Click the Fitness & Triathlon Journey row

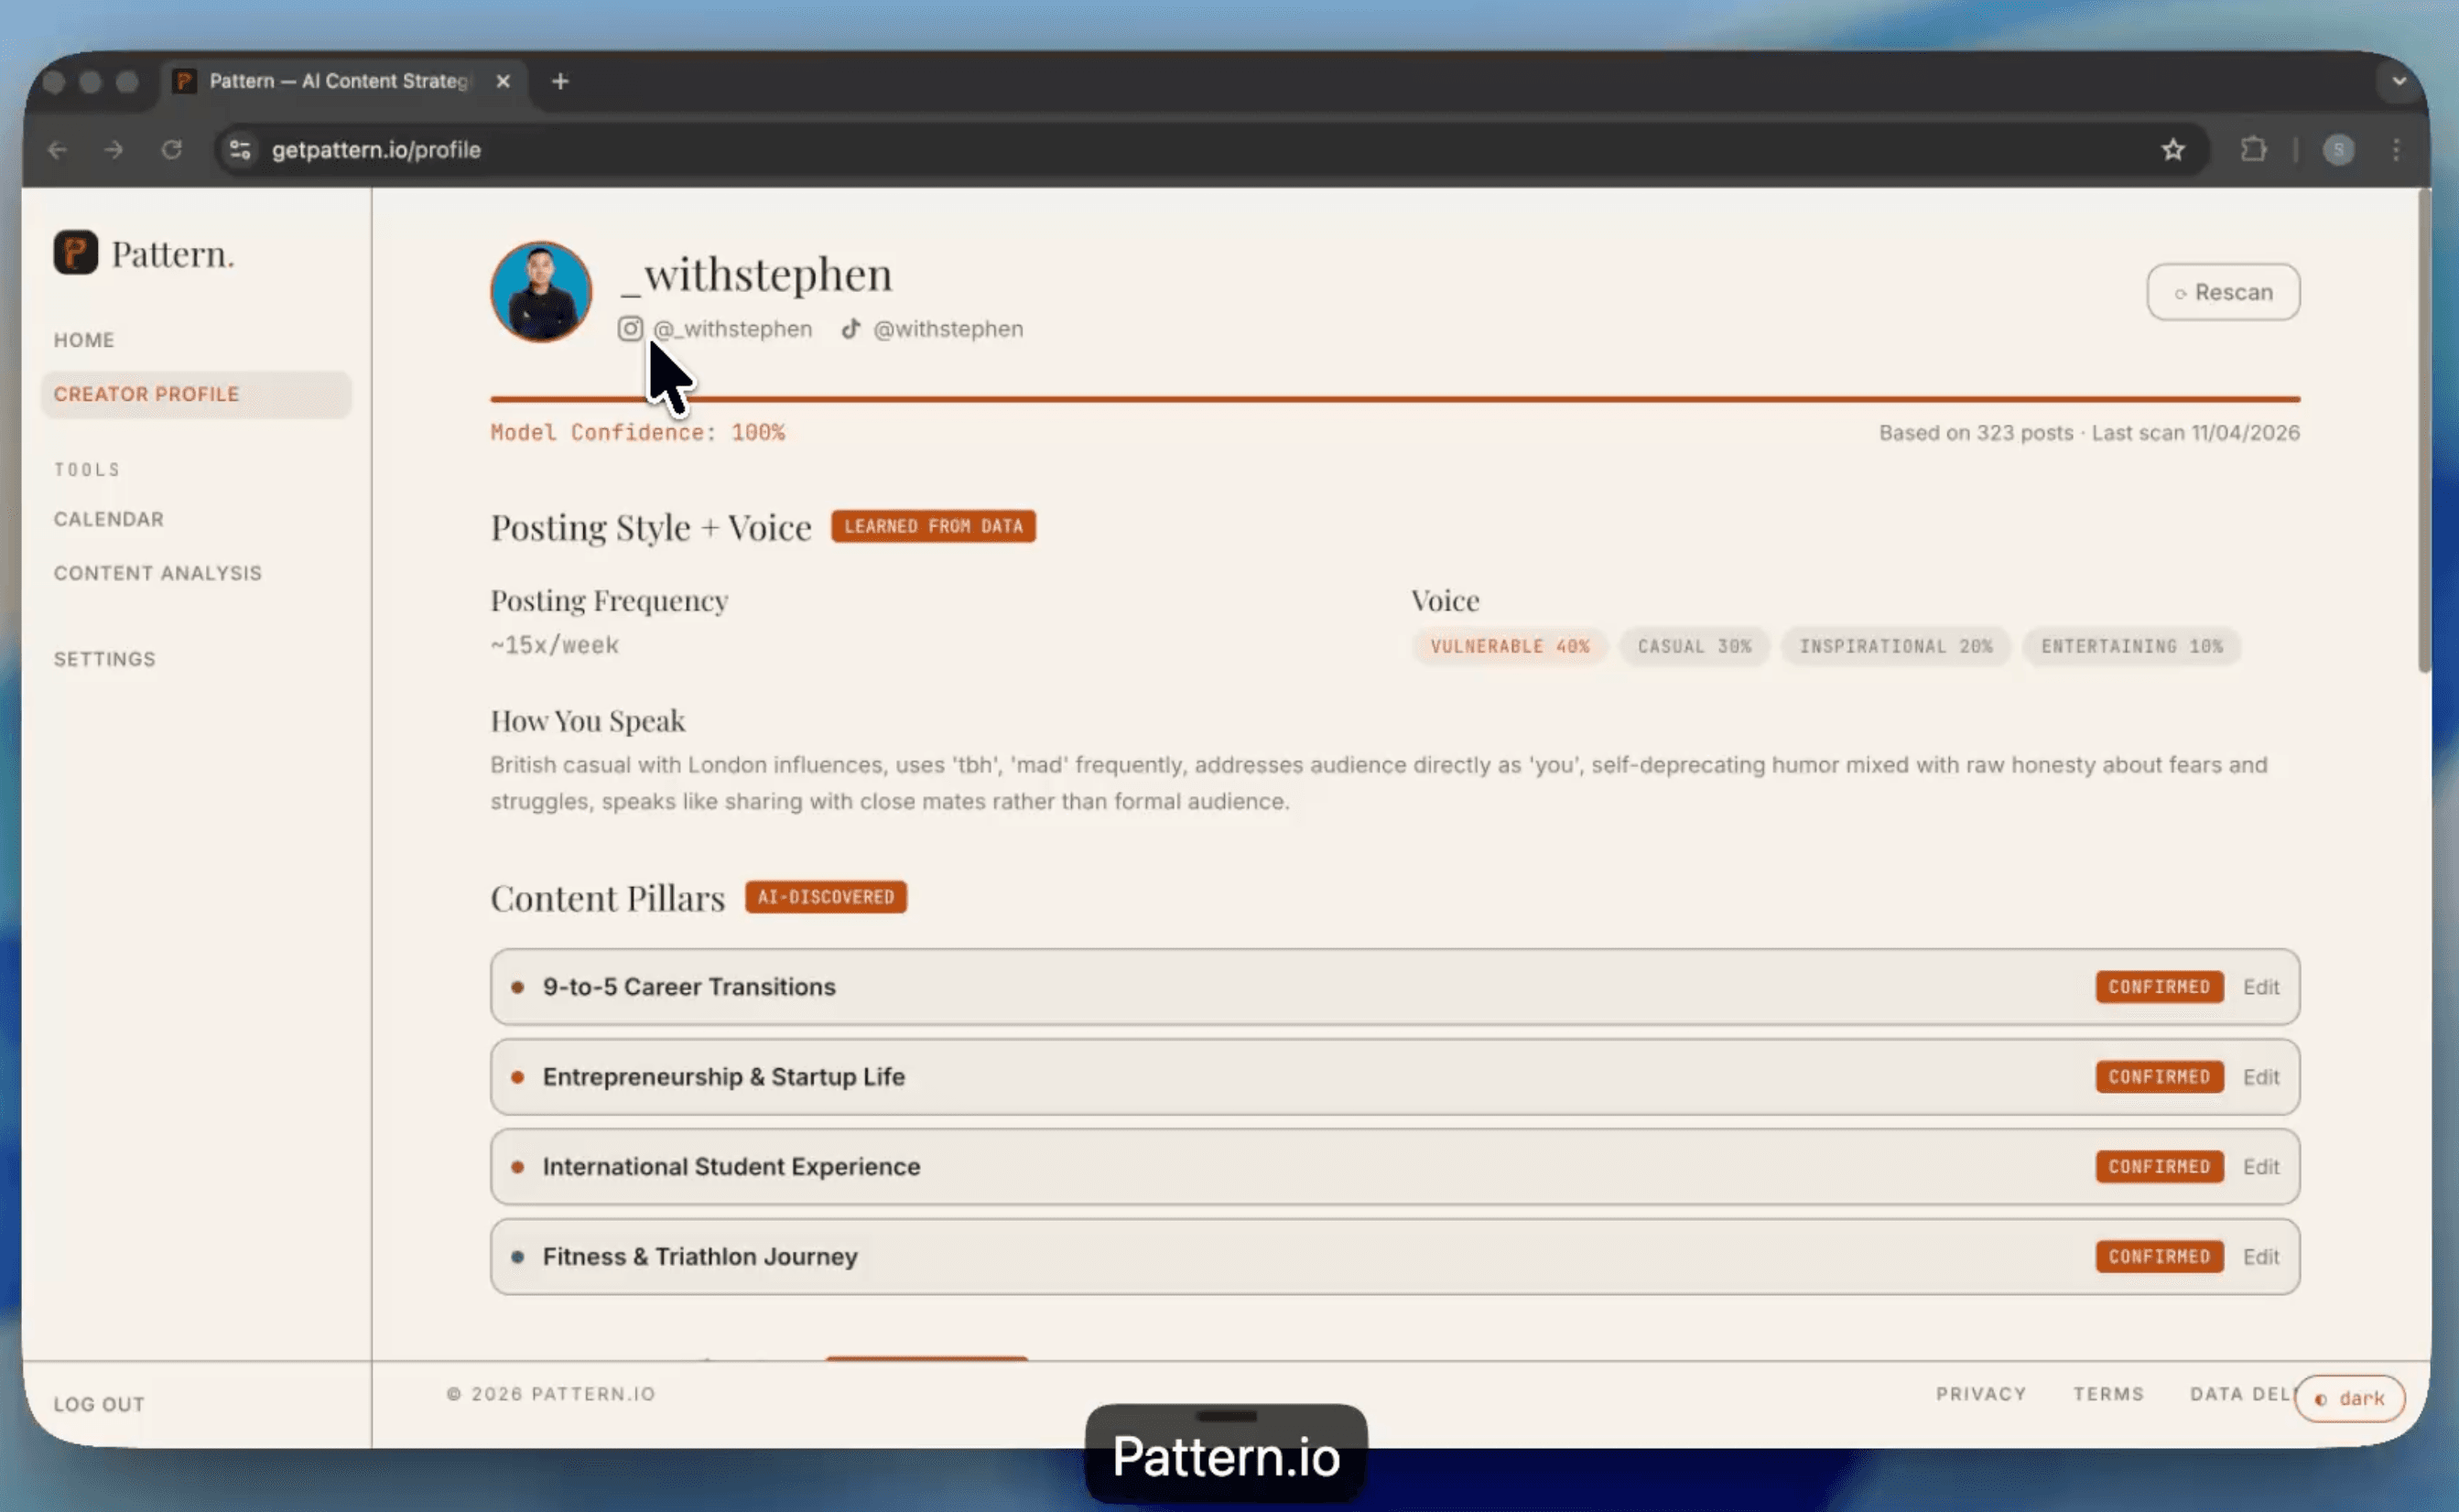tap(1395, 1257)
